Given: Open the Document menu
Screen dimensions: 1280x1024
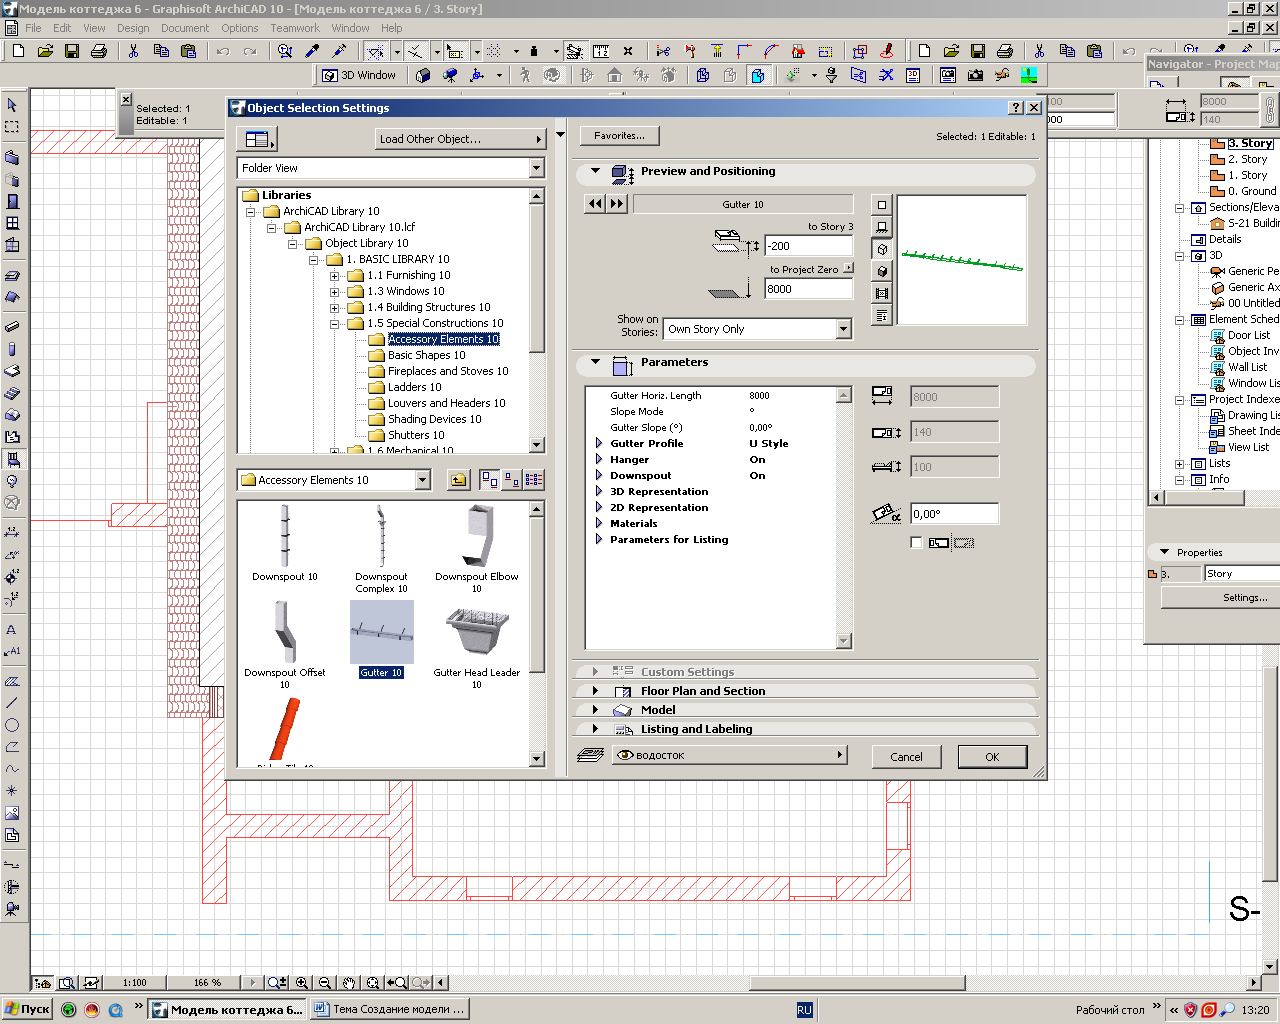Looking at the screenshot, I should point(185,28).
